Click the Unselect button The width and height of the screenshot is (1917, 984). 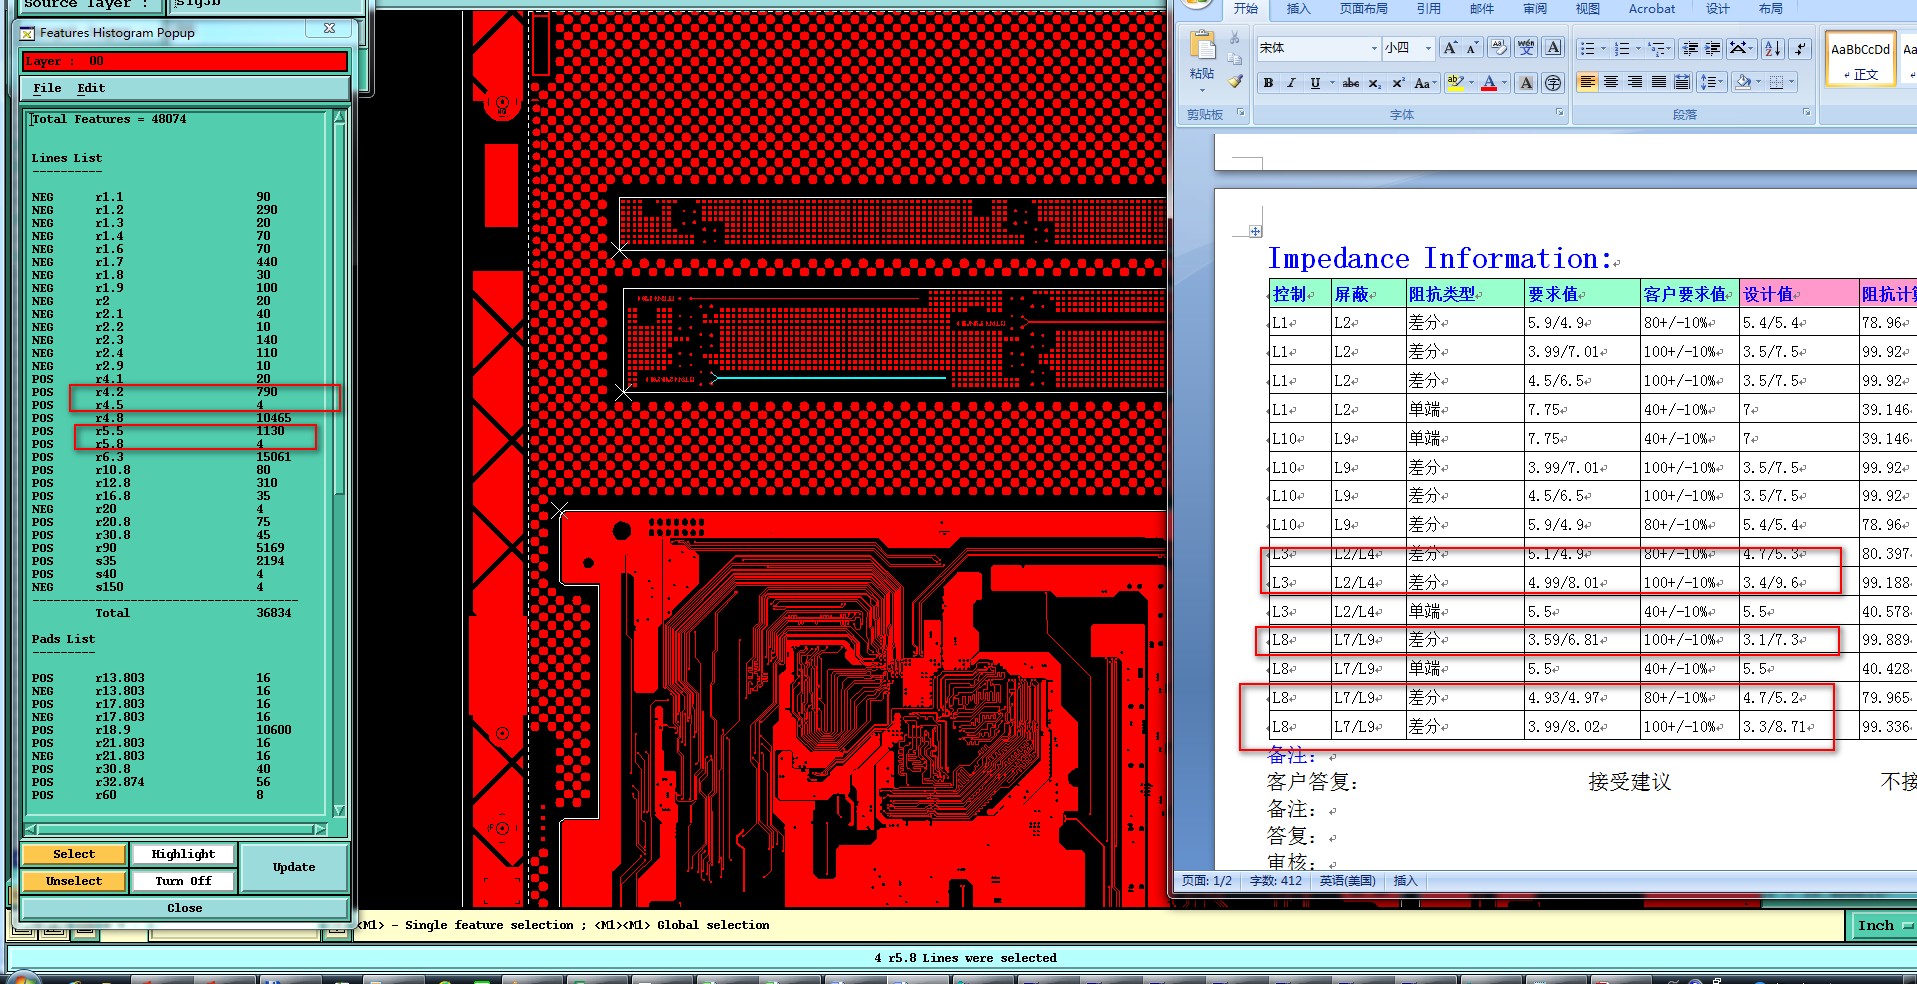pos(74,881)
